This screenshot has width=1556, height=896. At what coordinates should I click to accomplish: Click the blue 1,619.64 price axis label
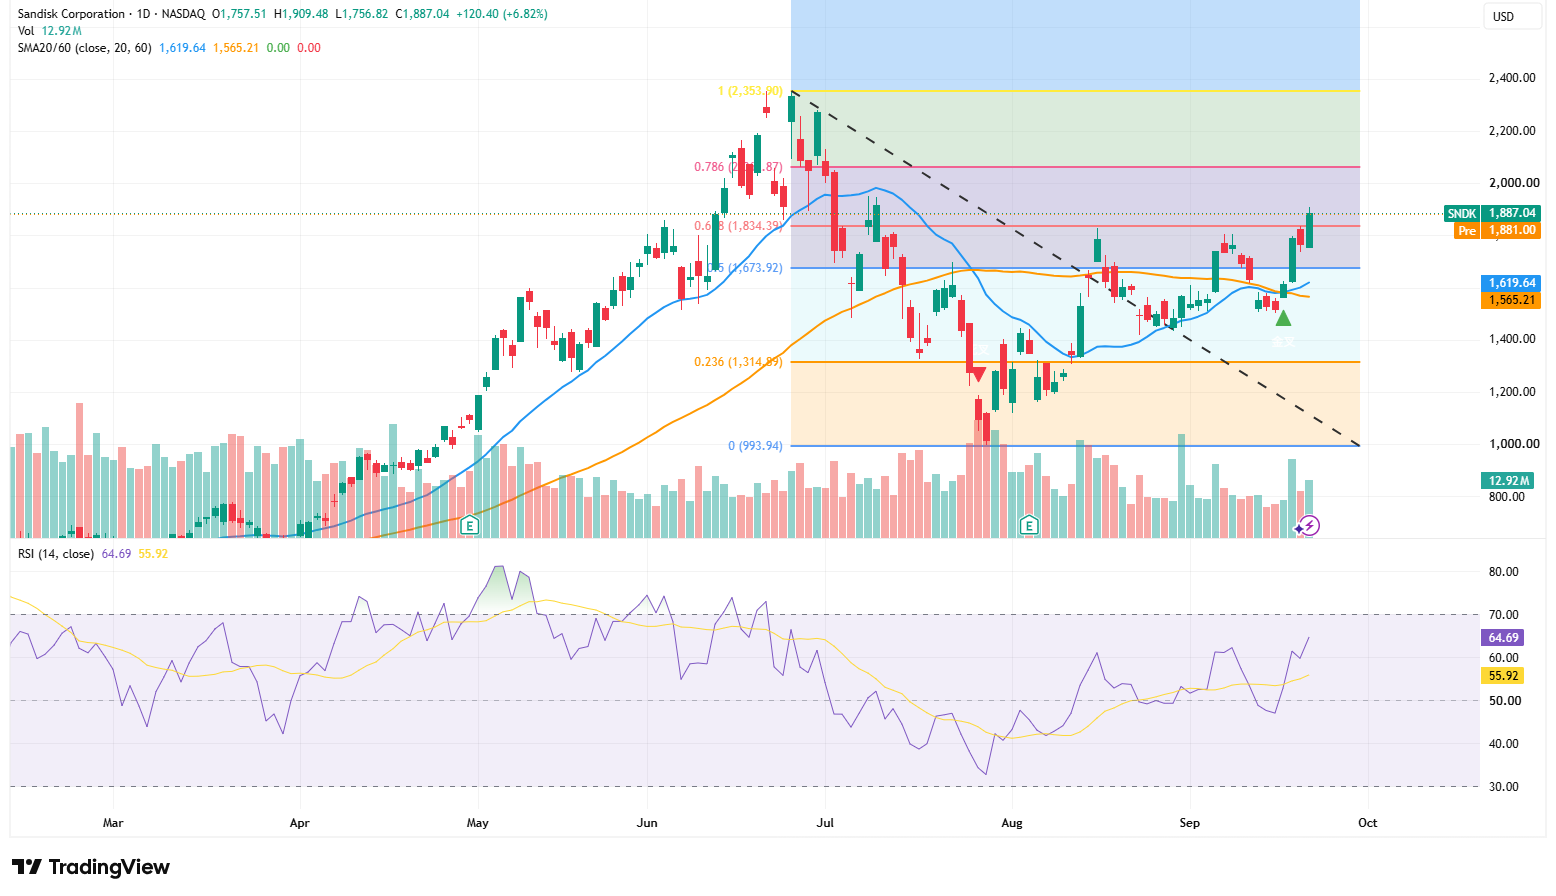[x=1511, y=283]
